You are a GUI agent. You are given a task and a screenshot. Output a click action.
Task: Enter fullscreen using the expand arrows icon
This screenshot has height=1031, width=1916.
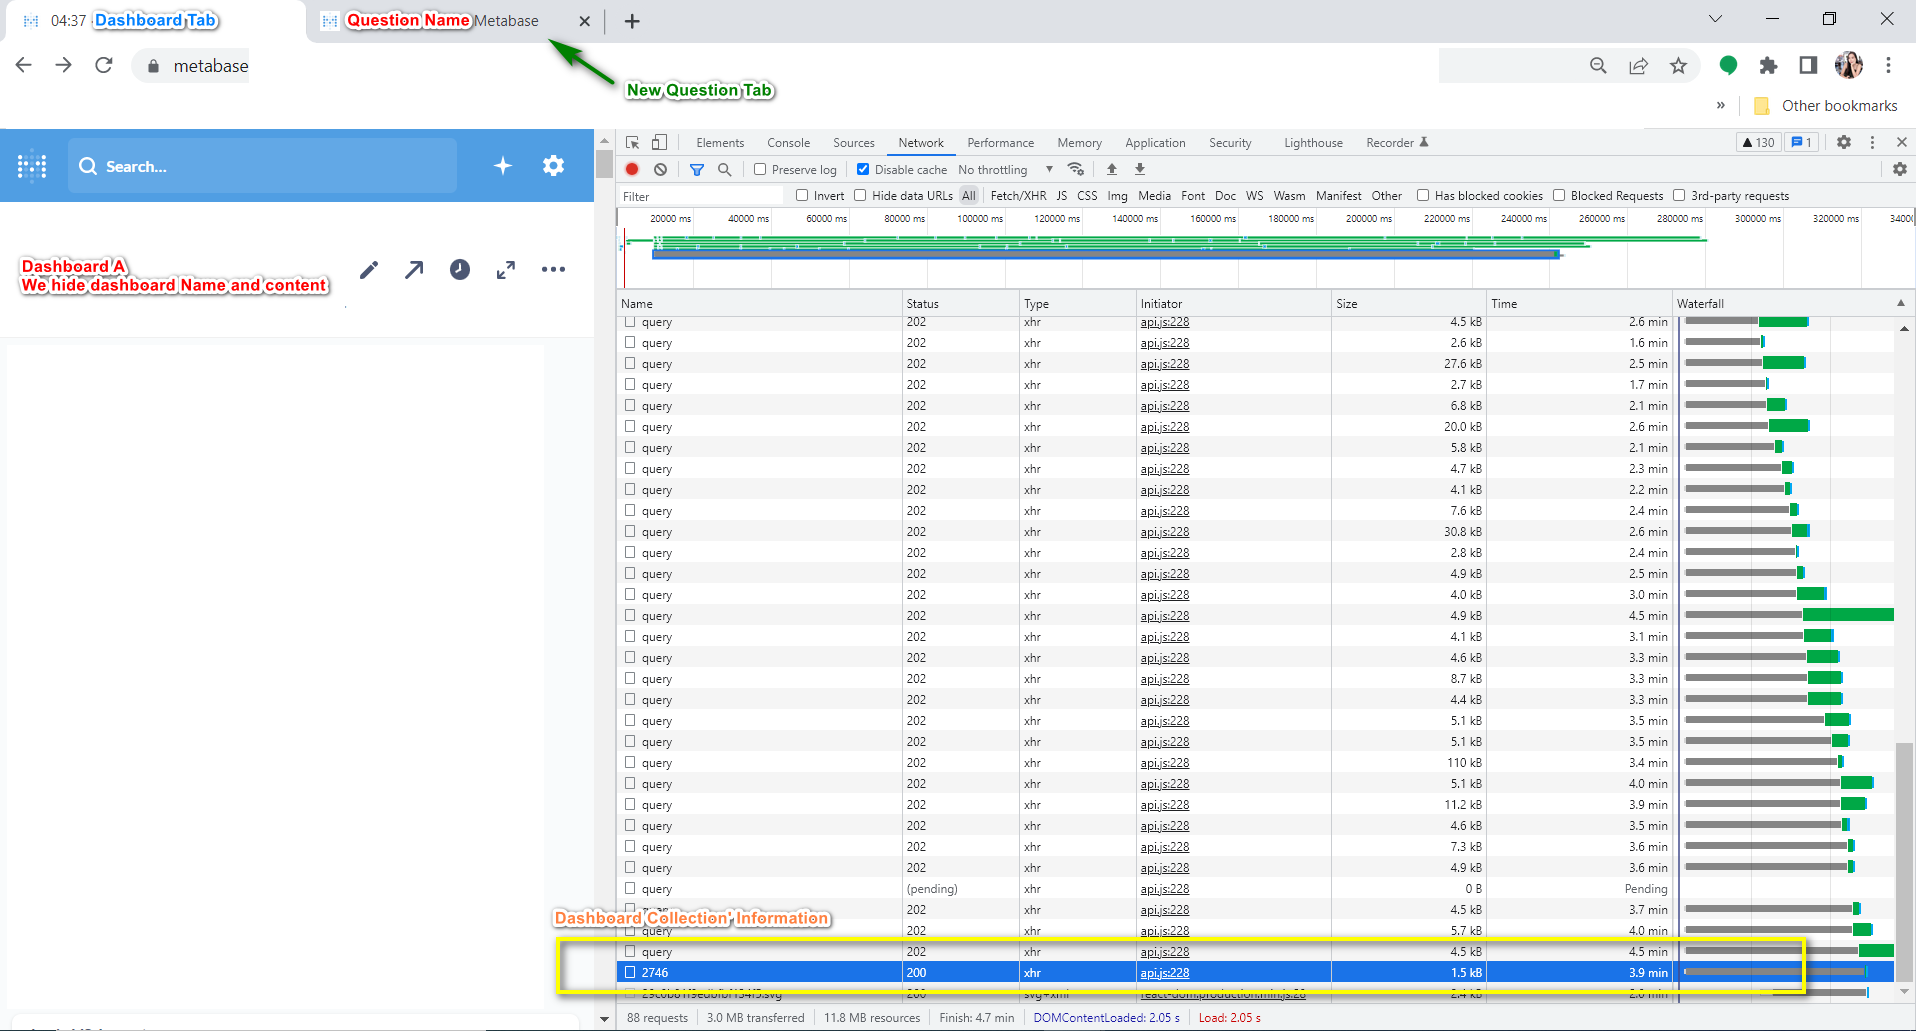[x=506, y=269]
